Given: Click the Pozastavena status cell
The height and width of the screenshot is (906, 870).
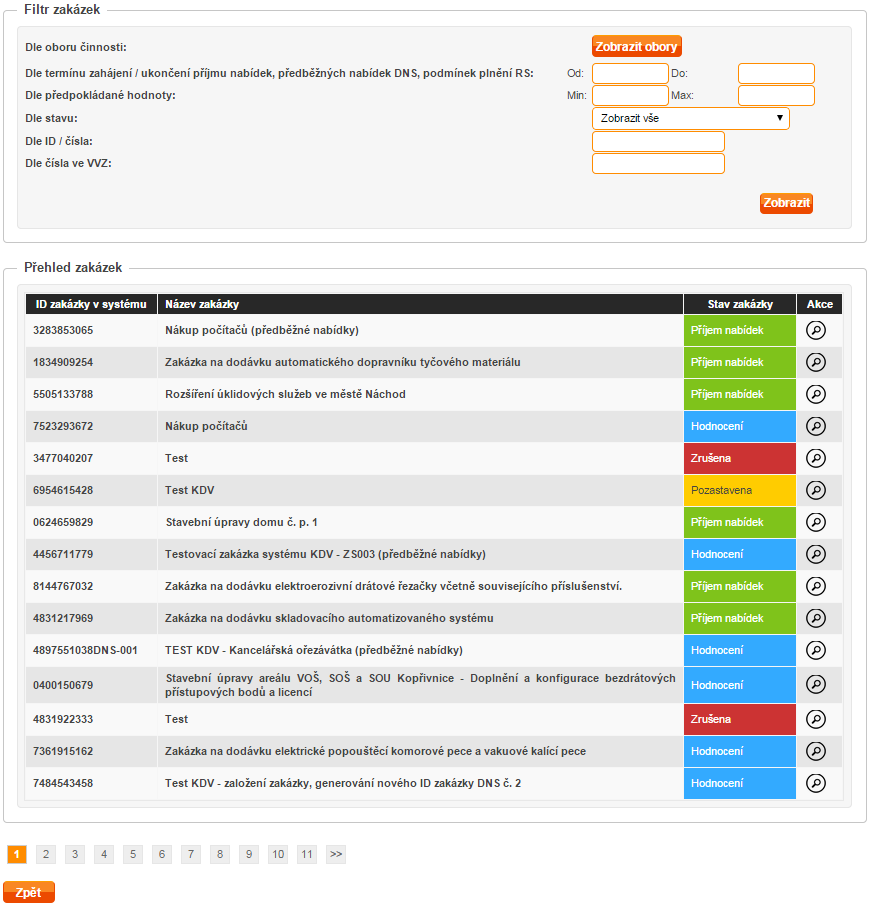Looking at the screenshot, I should [x=739, y=490].
